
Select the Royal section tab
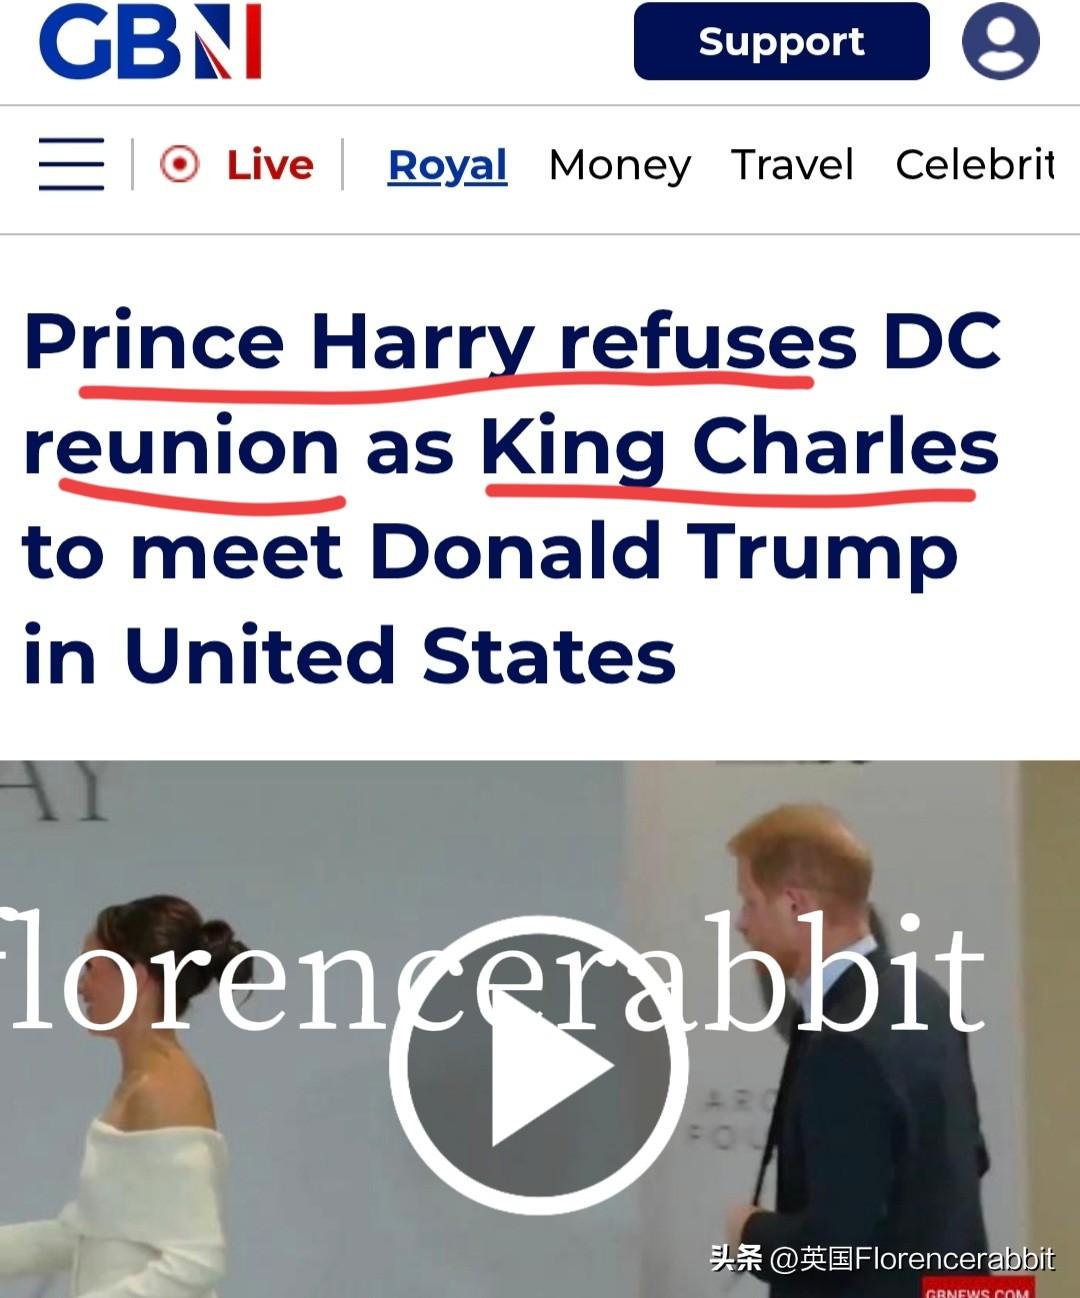coord(448,165)
